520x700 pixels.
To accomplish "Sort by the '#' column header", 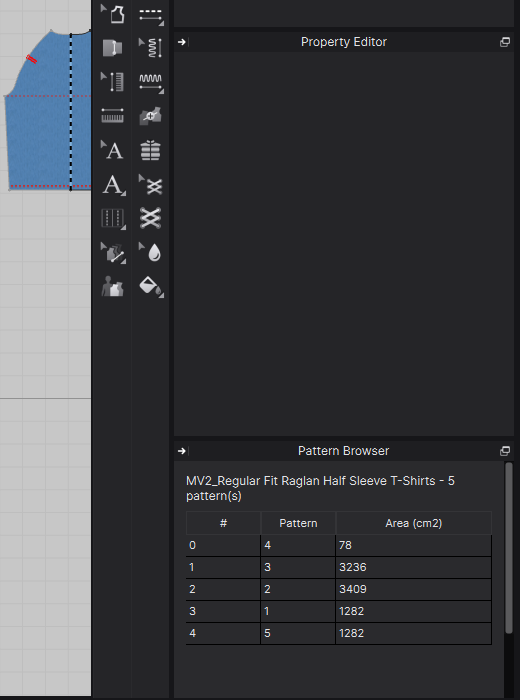I will pos(223,523).
